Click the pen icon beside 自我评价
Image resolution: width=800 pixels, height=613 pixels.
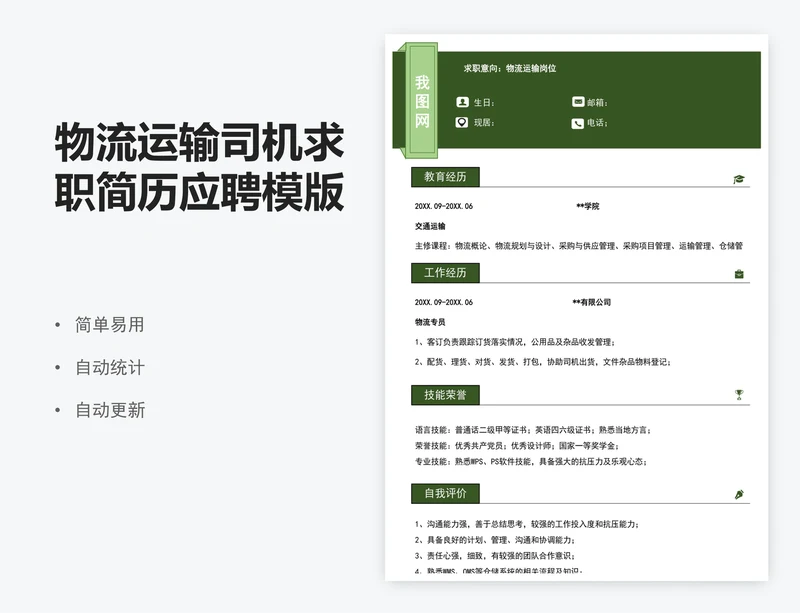(x=737, y=492)
